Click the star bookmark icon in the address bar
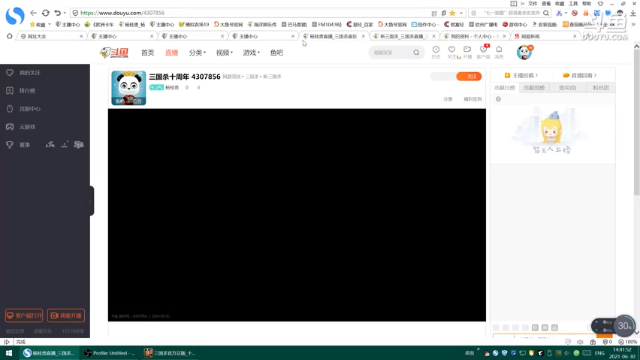 pyautogui.click(x=452, y=13)
